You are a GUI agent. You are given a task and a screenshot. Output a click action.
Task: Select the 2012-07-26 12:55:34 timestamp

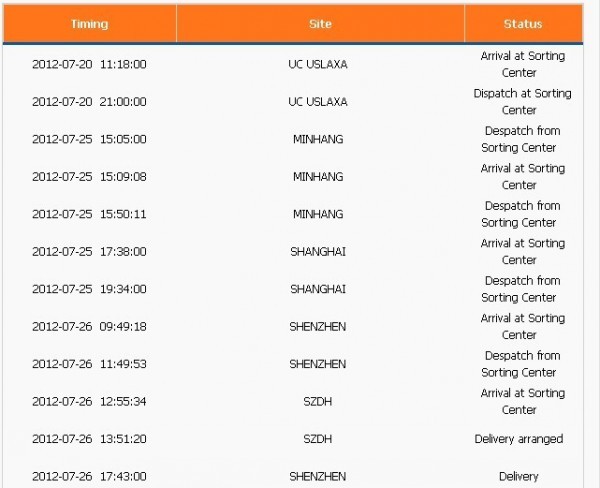[89, 401]
